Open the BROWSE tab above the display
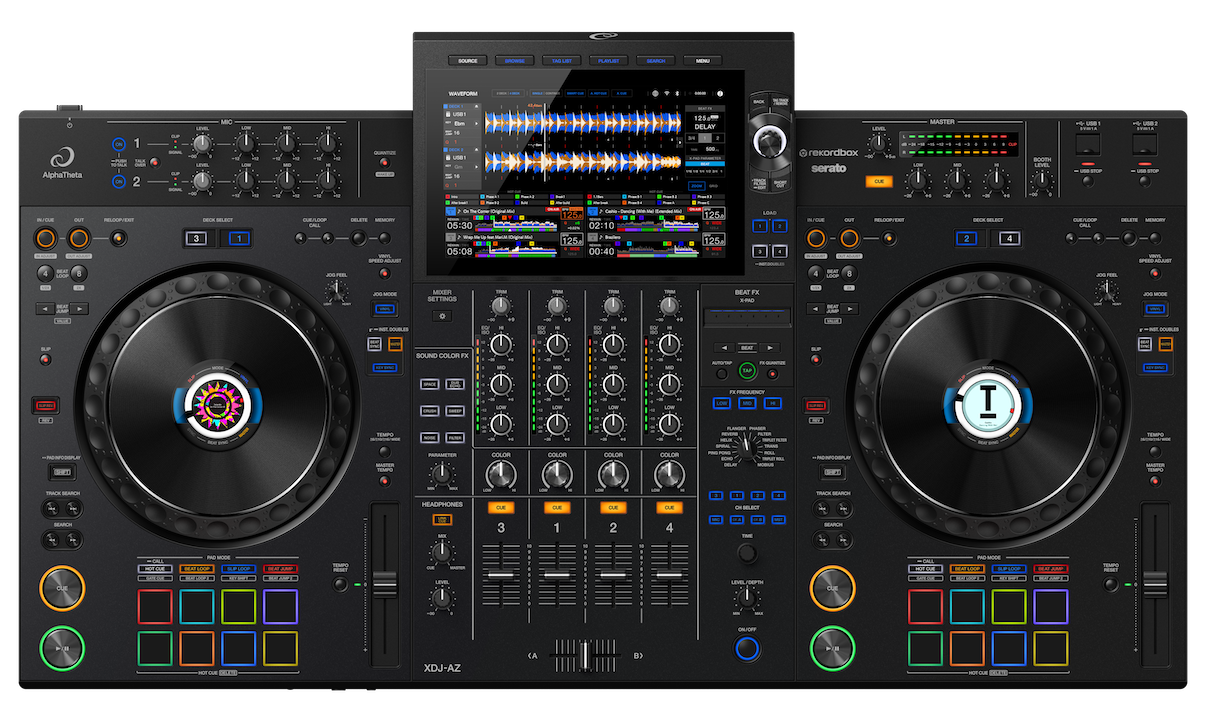The width and height of the screenshot is (1208, 724). point(515,61)
